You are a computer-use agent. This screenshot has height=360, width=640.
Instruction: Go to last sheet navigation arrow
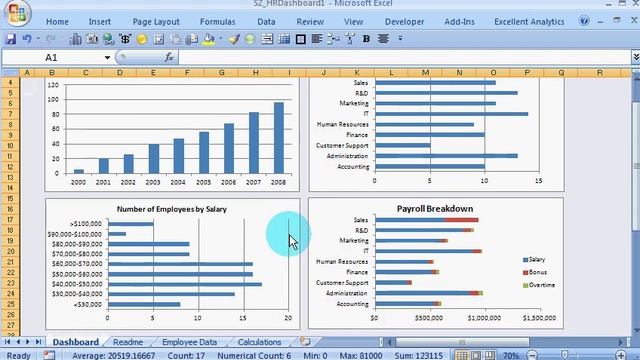click(x=38, y=342)
